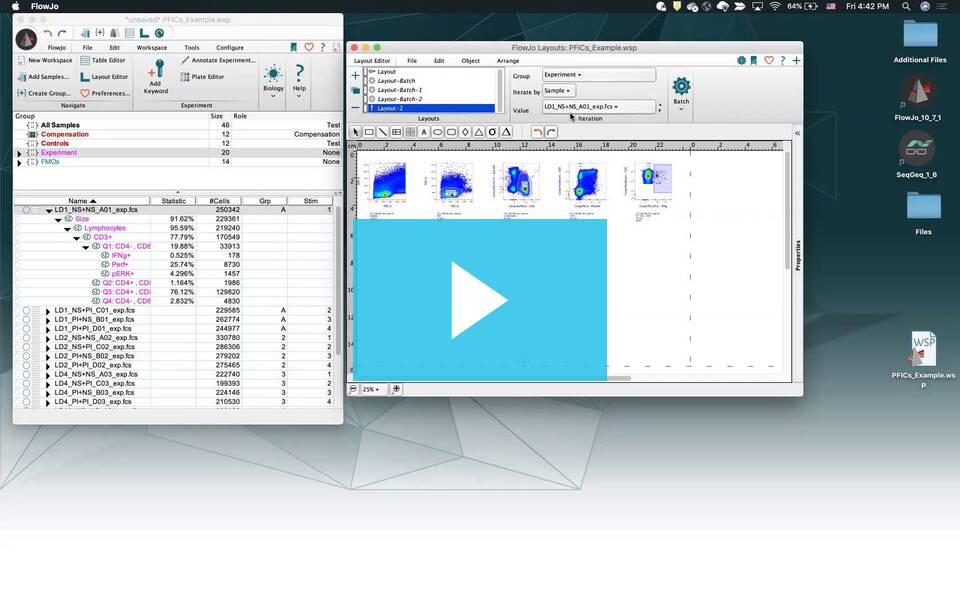This screenshot has width=960, height=600.
Task: Click the Value iteration stepper arrows
Action: coord(660,108)
